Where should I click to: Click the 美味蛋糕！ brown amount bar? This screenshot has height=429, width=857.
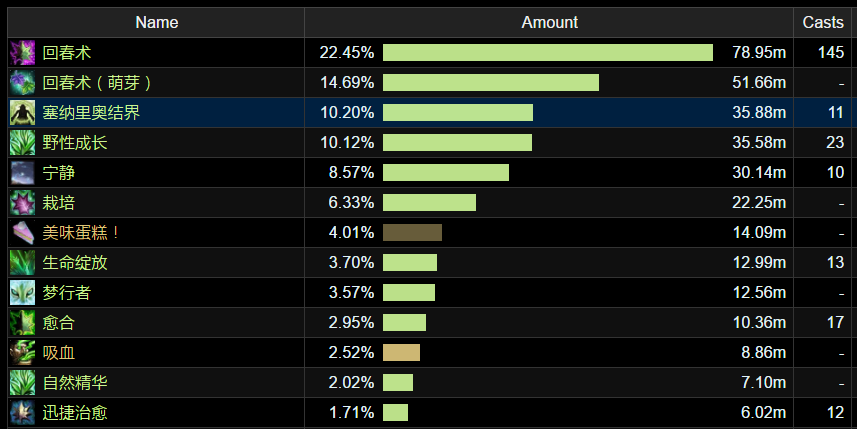click(412, 232)
